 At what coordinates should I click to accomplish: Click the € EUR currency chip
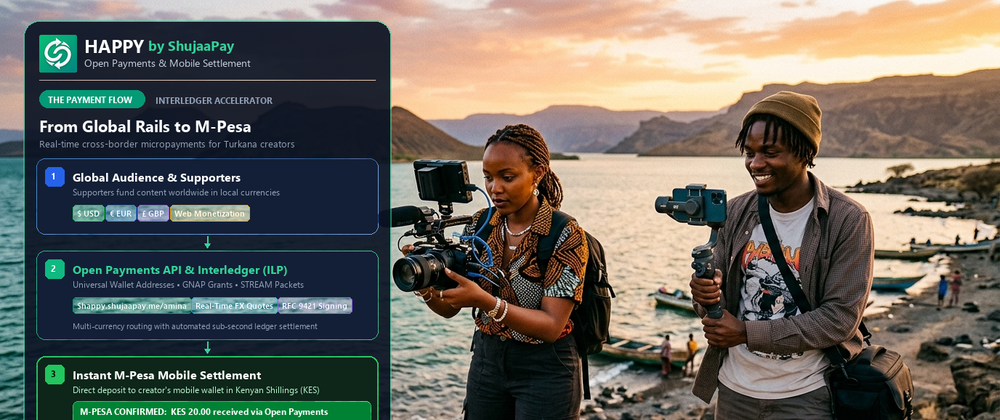[x=121, y=214]
